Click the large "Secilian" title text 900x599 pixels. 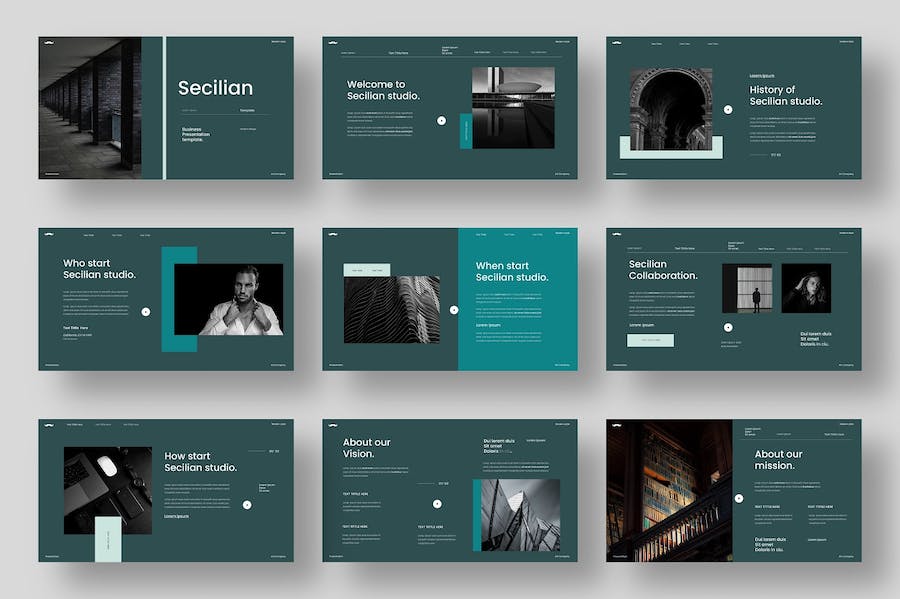[215, 88]
